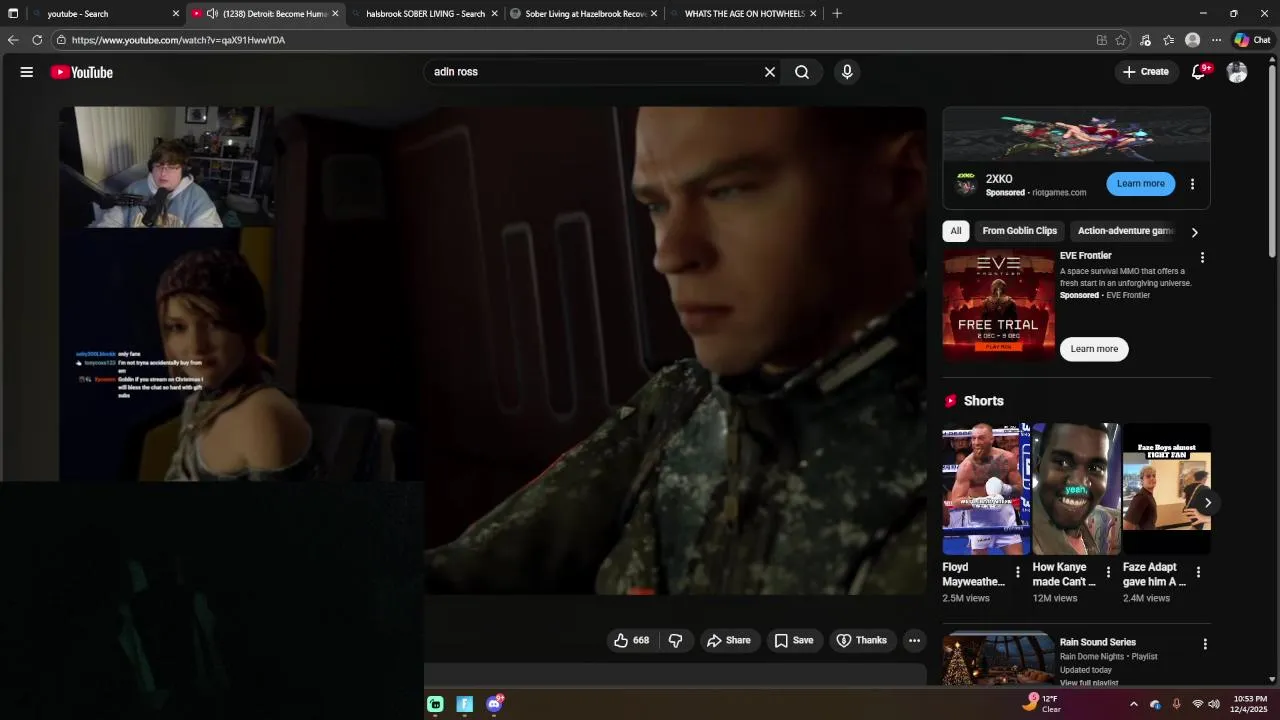Image resolution: width=1280 pixels, height=720 pixels.
Task: Click Learn more under EVE Frontier
Action: pos(1094,349)
